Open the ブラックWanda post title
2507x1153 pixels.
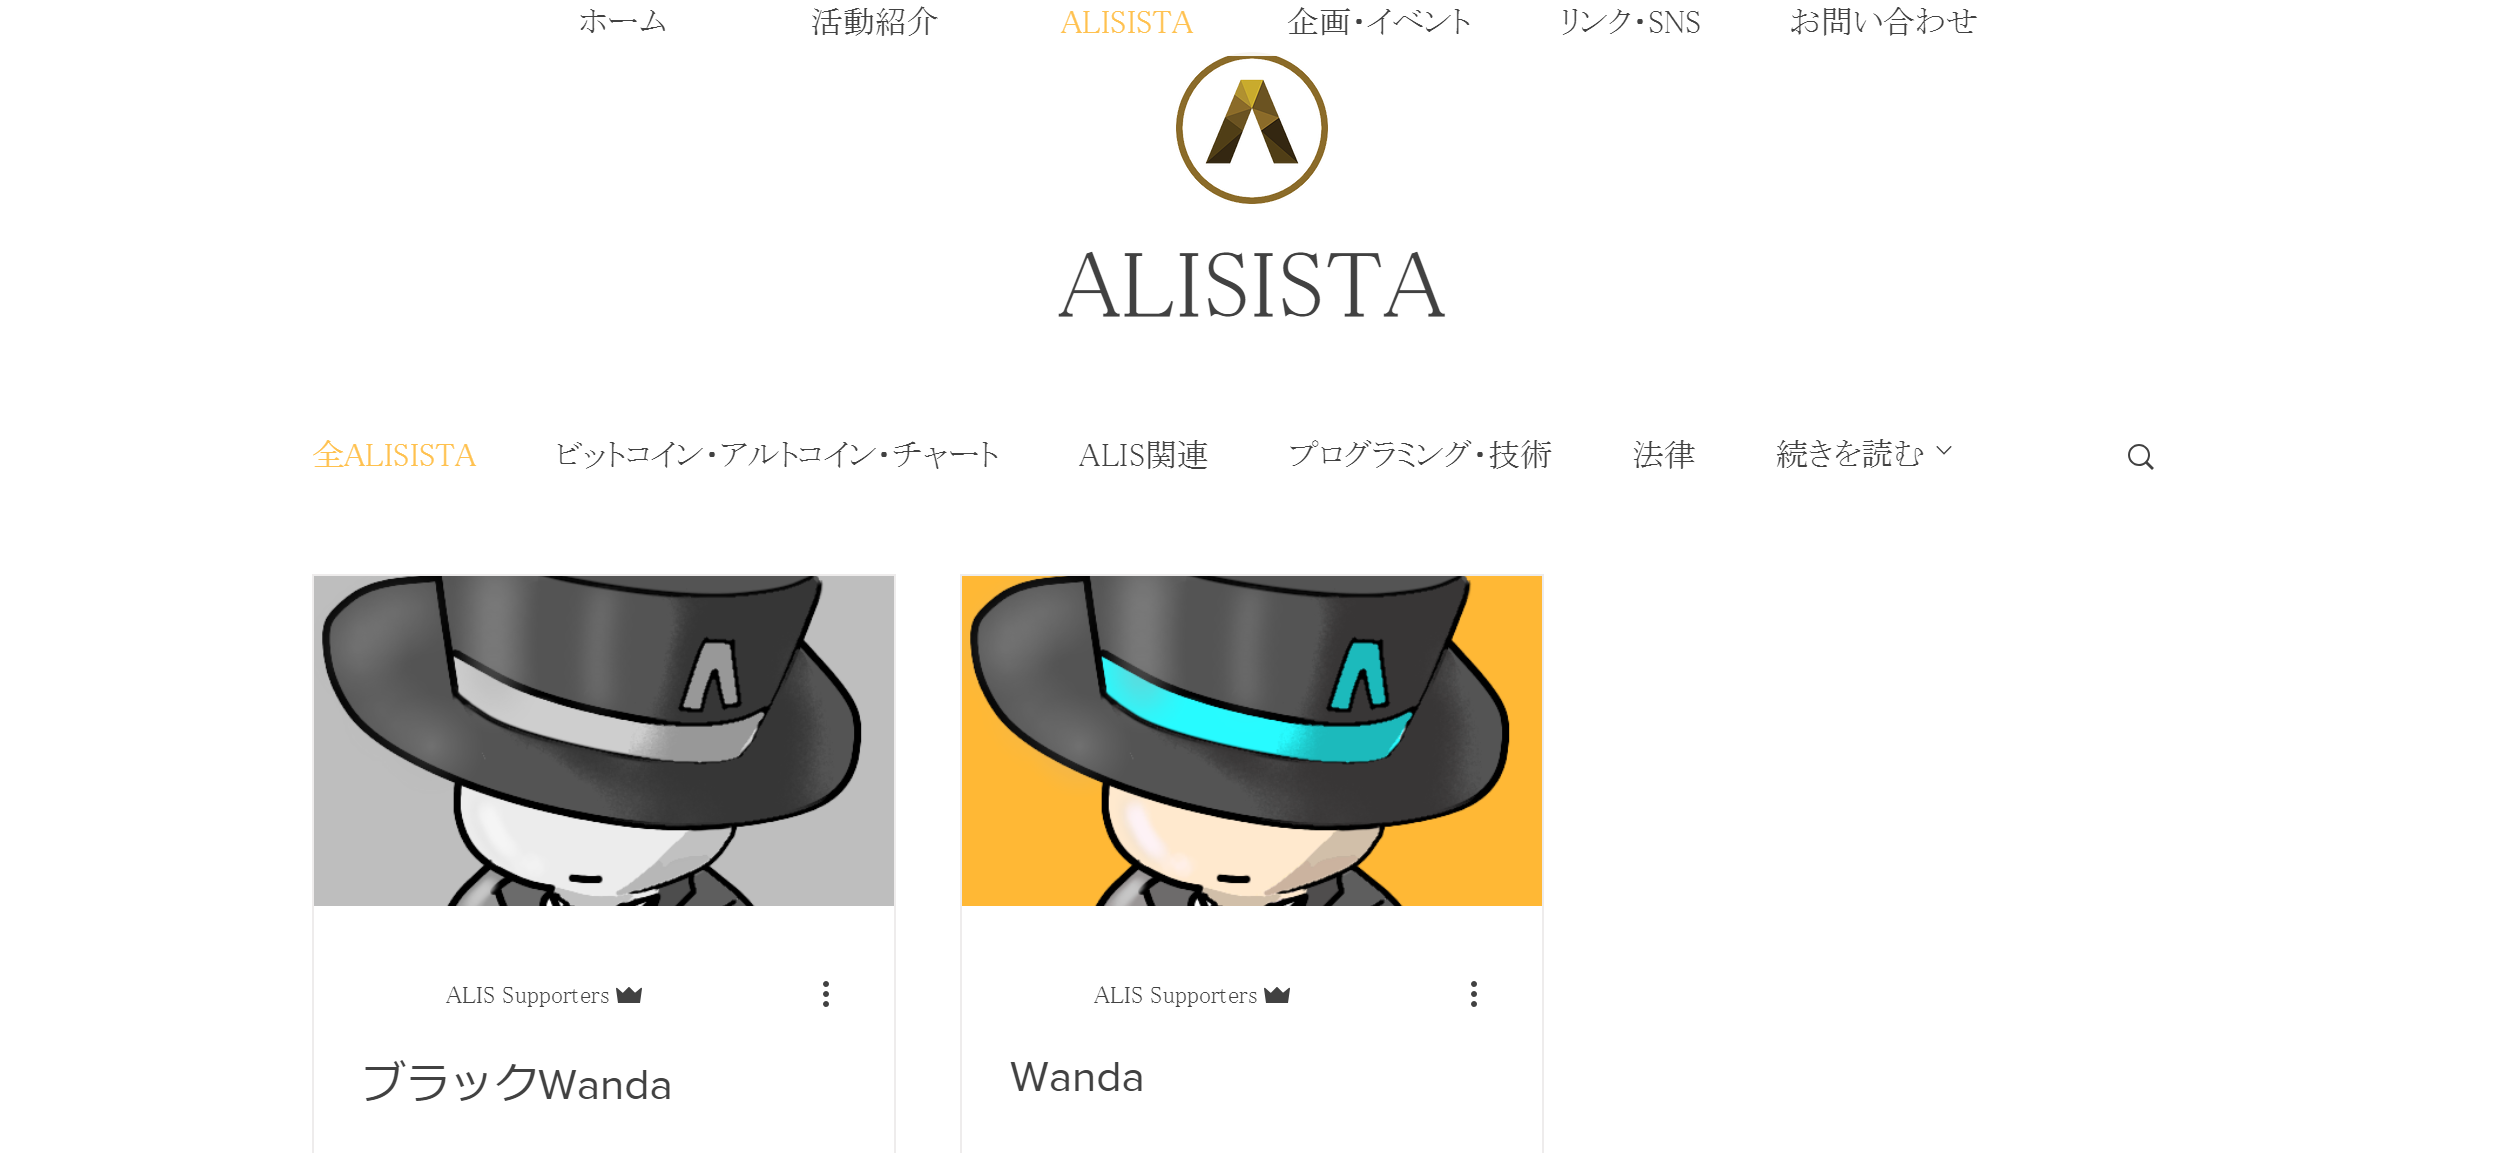516,1083
